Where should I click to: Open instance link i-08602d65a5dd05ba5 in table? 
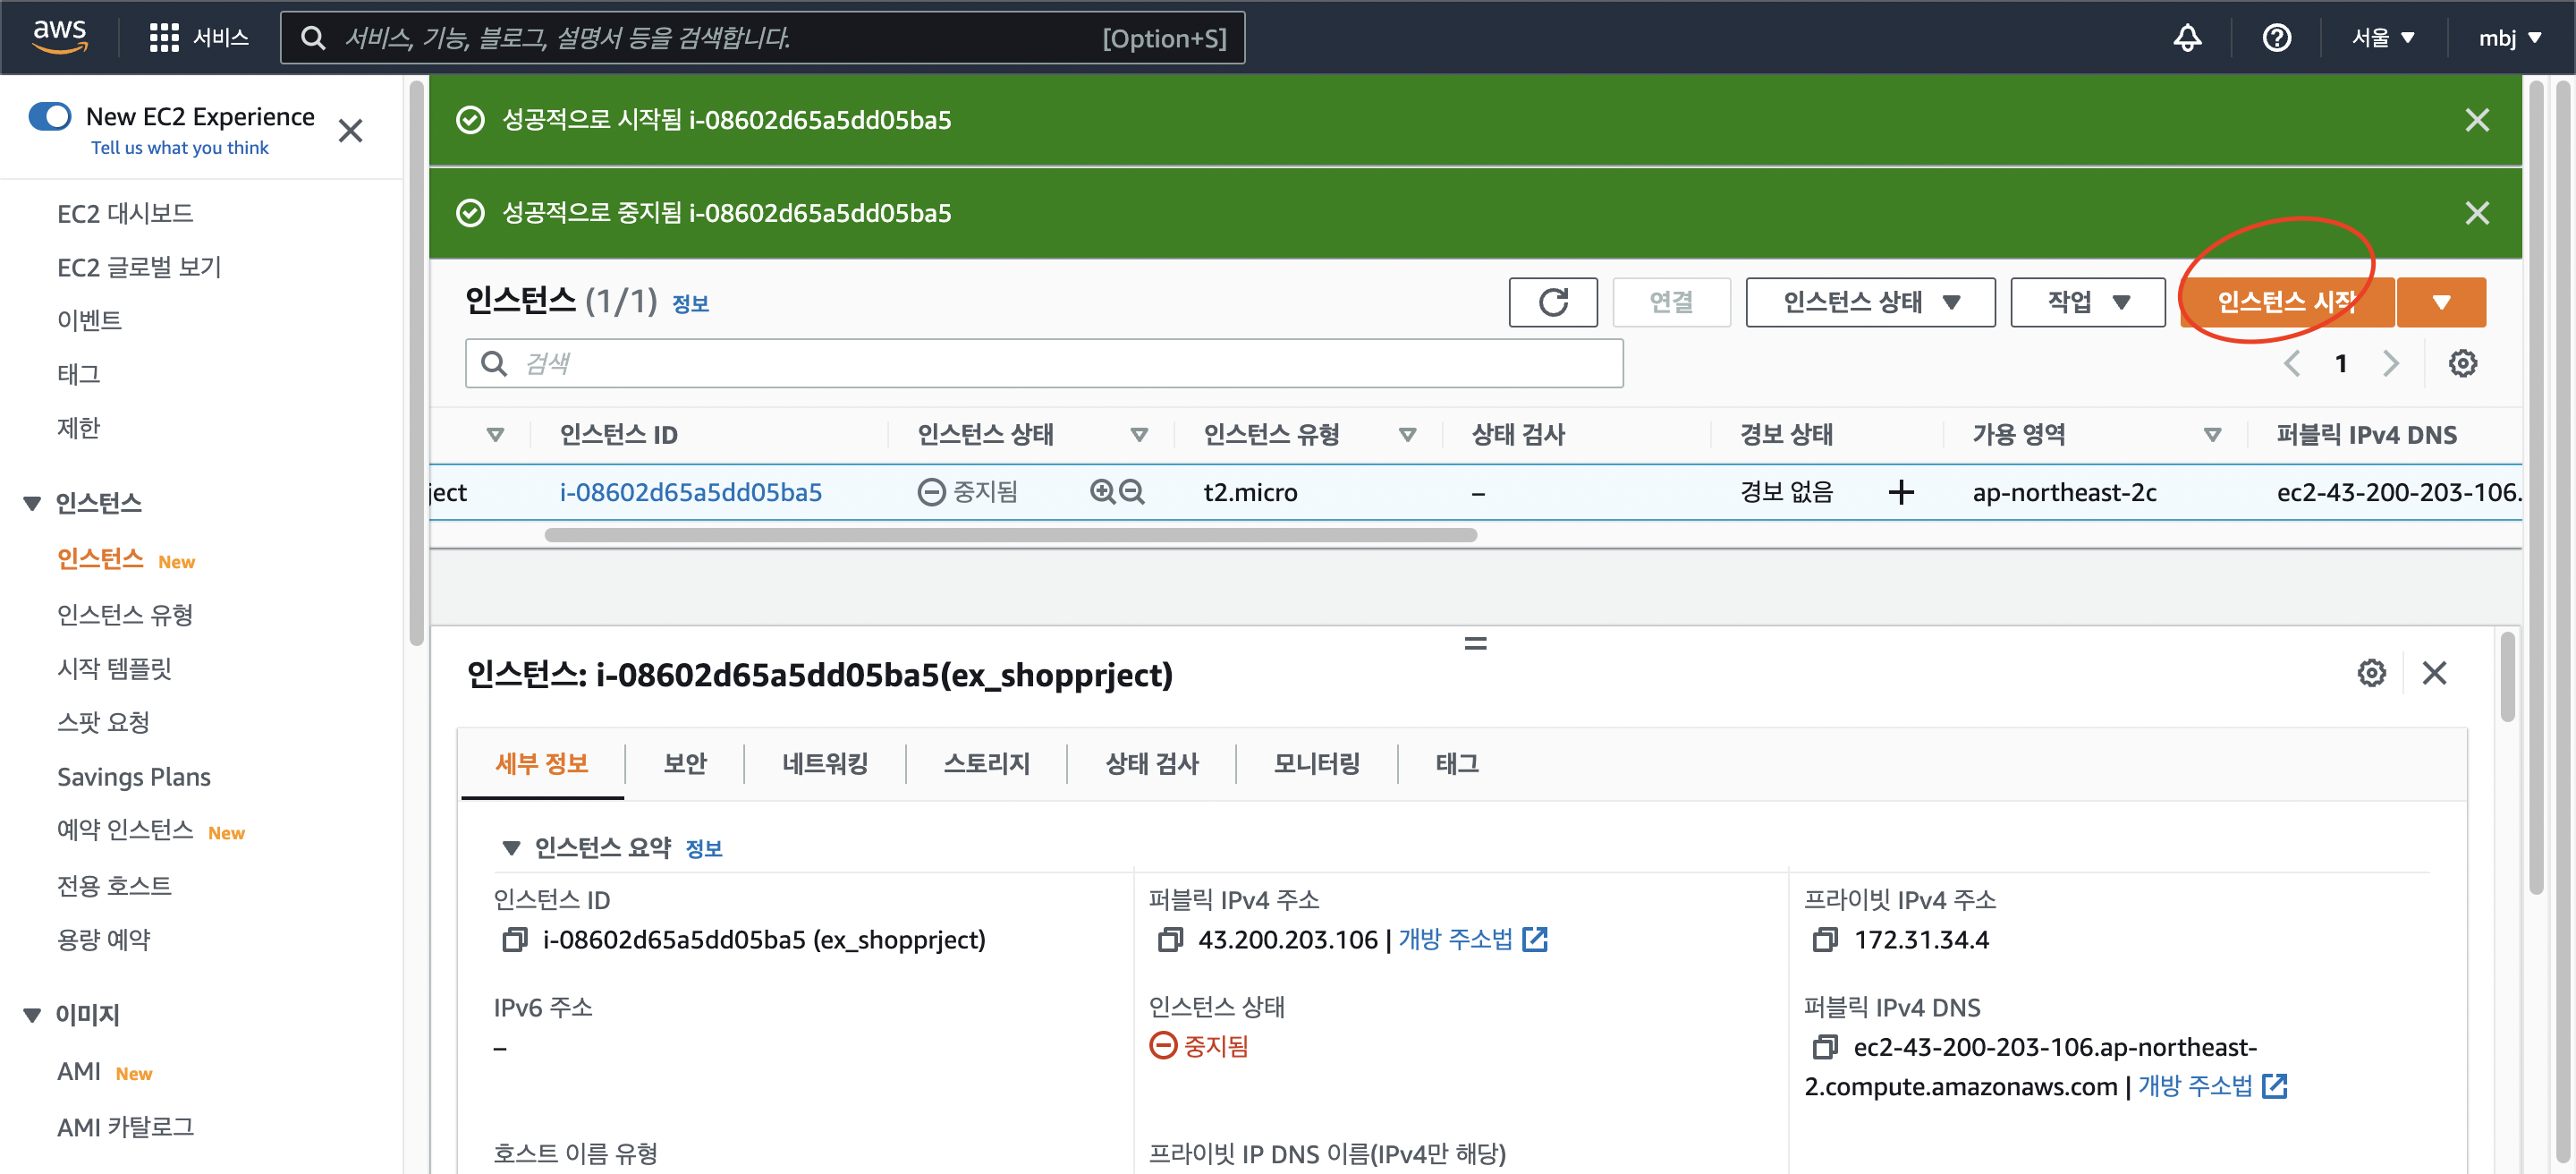pos(690,492)
